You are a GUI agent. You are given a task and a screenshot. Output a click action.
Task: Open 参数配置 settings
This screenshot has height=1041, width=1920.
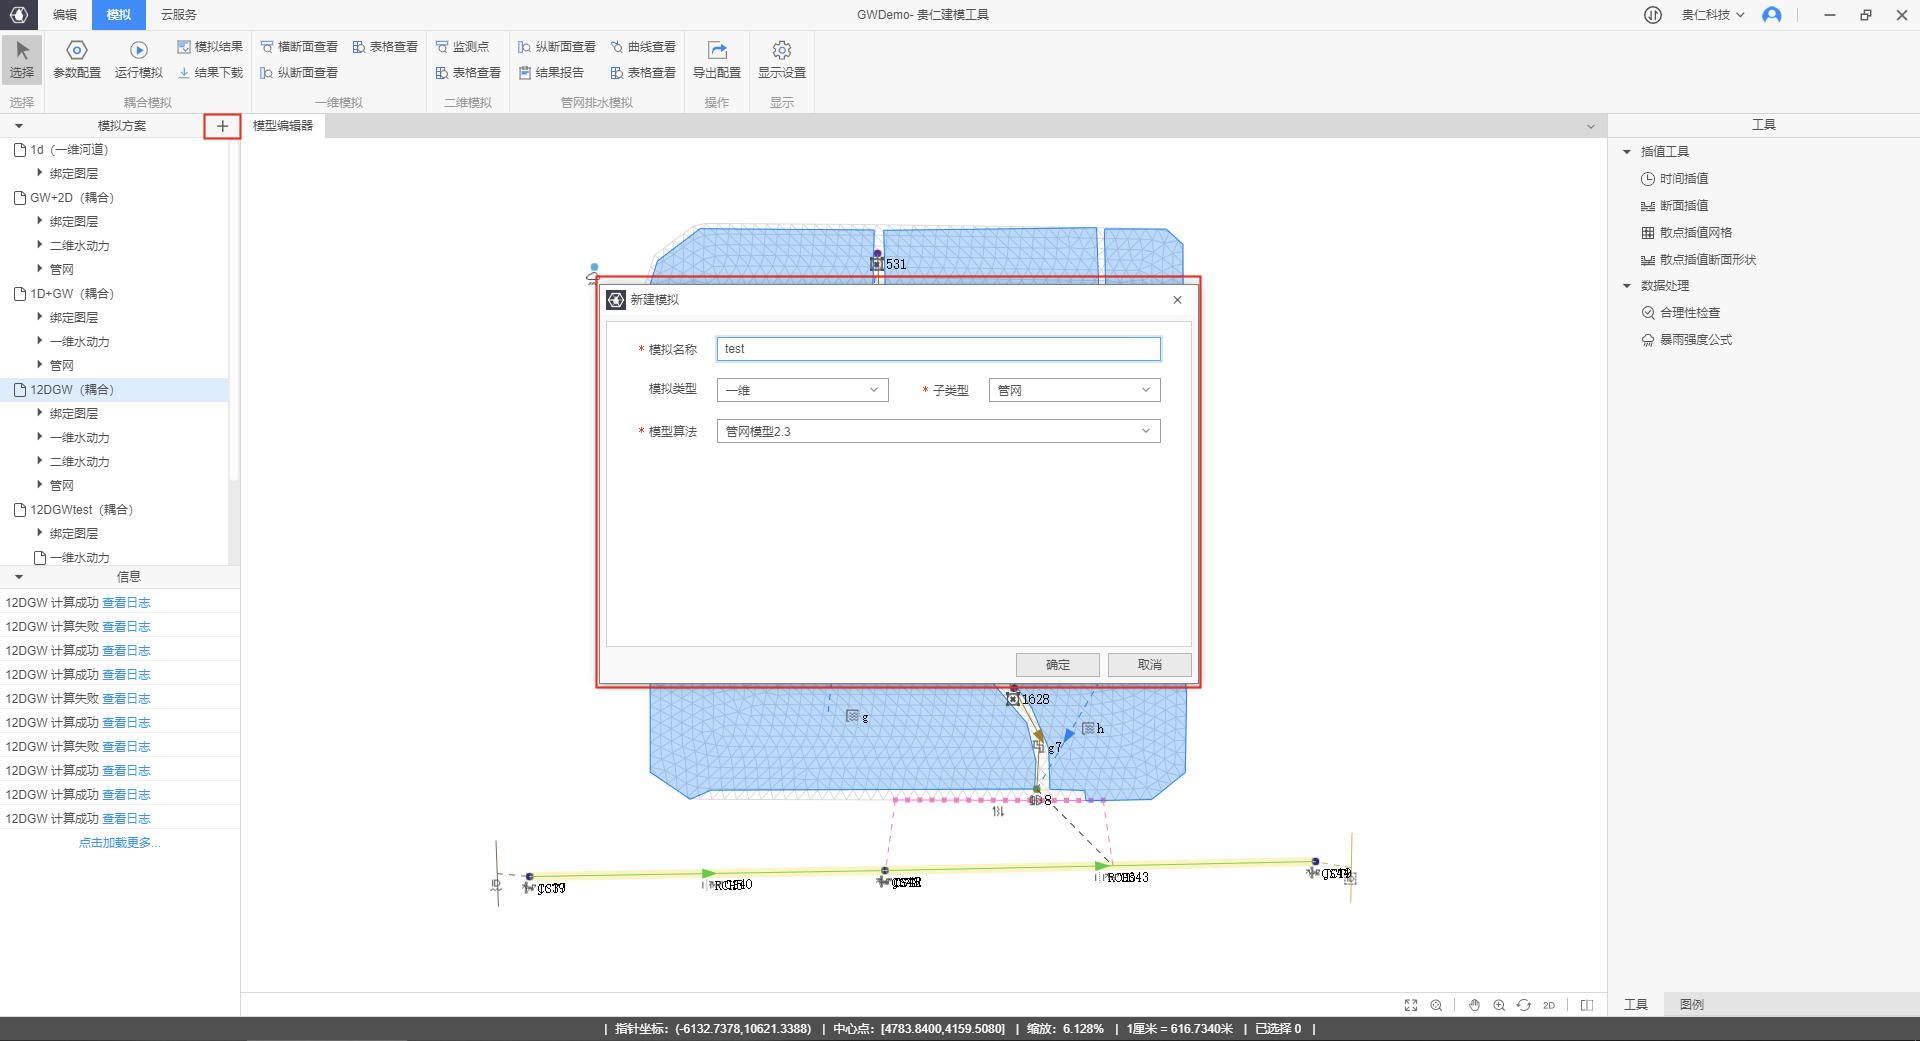pyautogui.click(x=77, y=59)
